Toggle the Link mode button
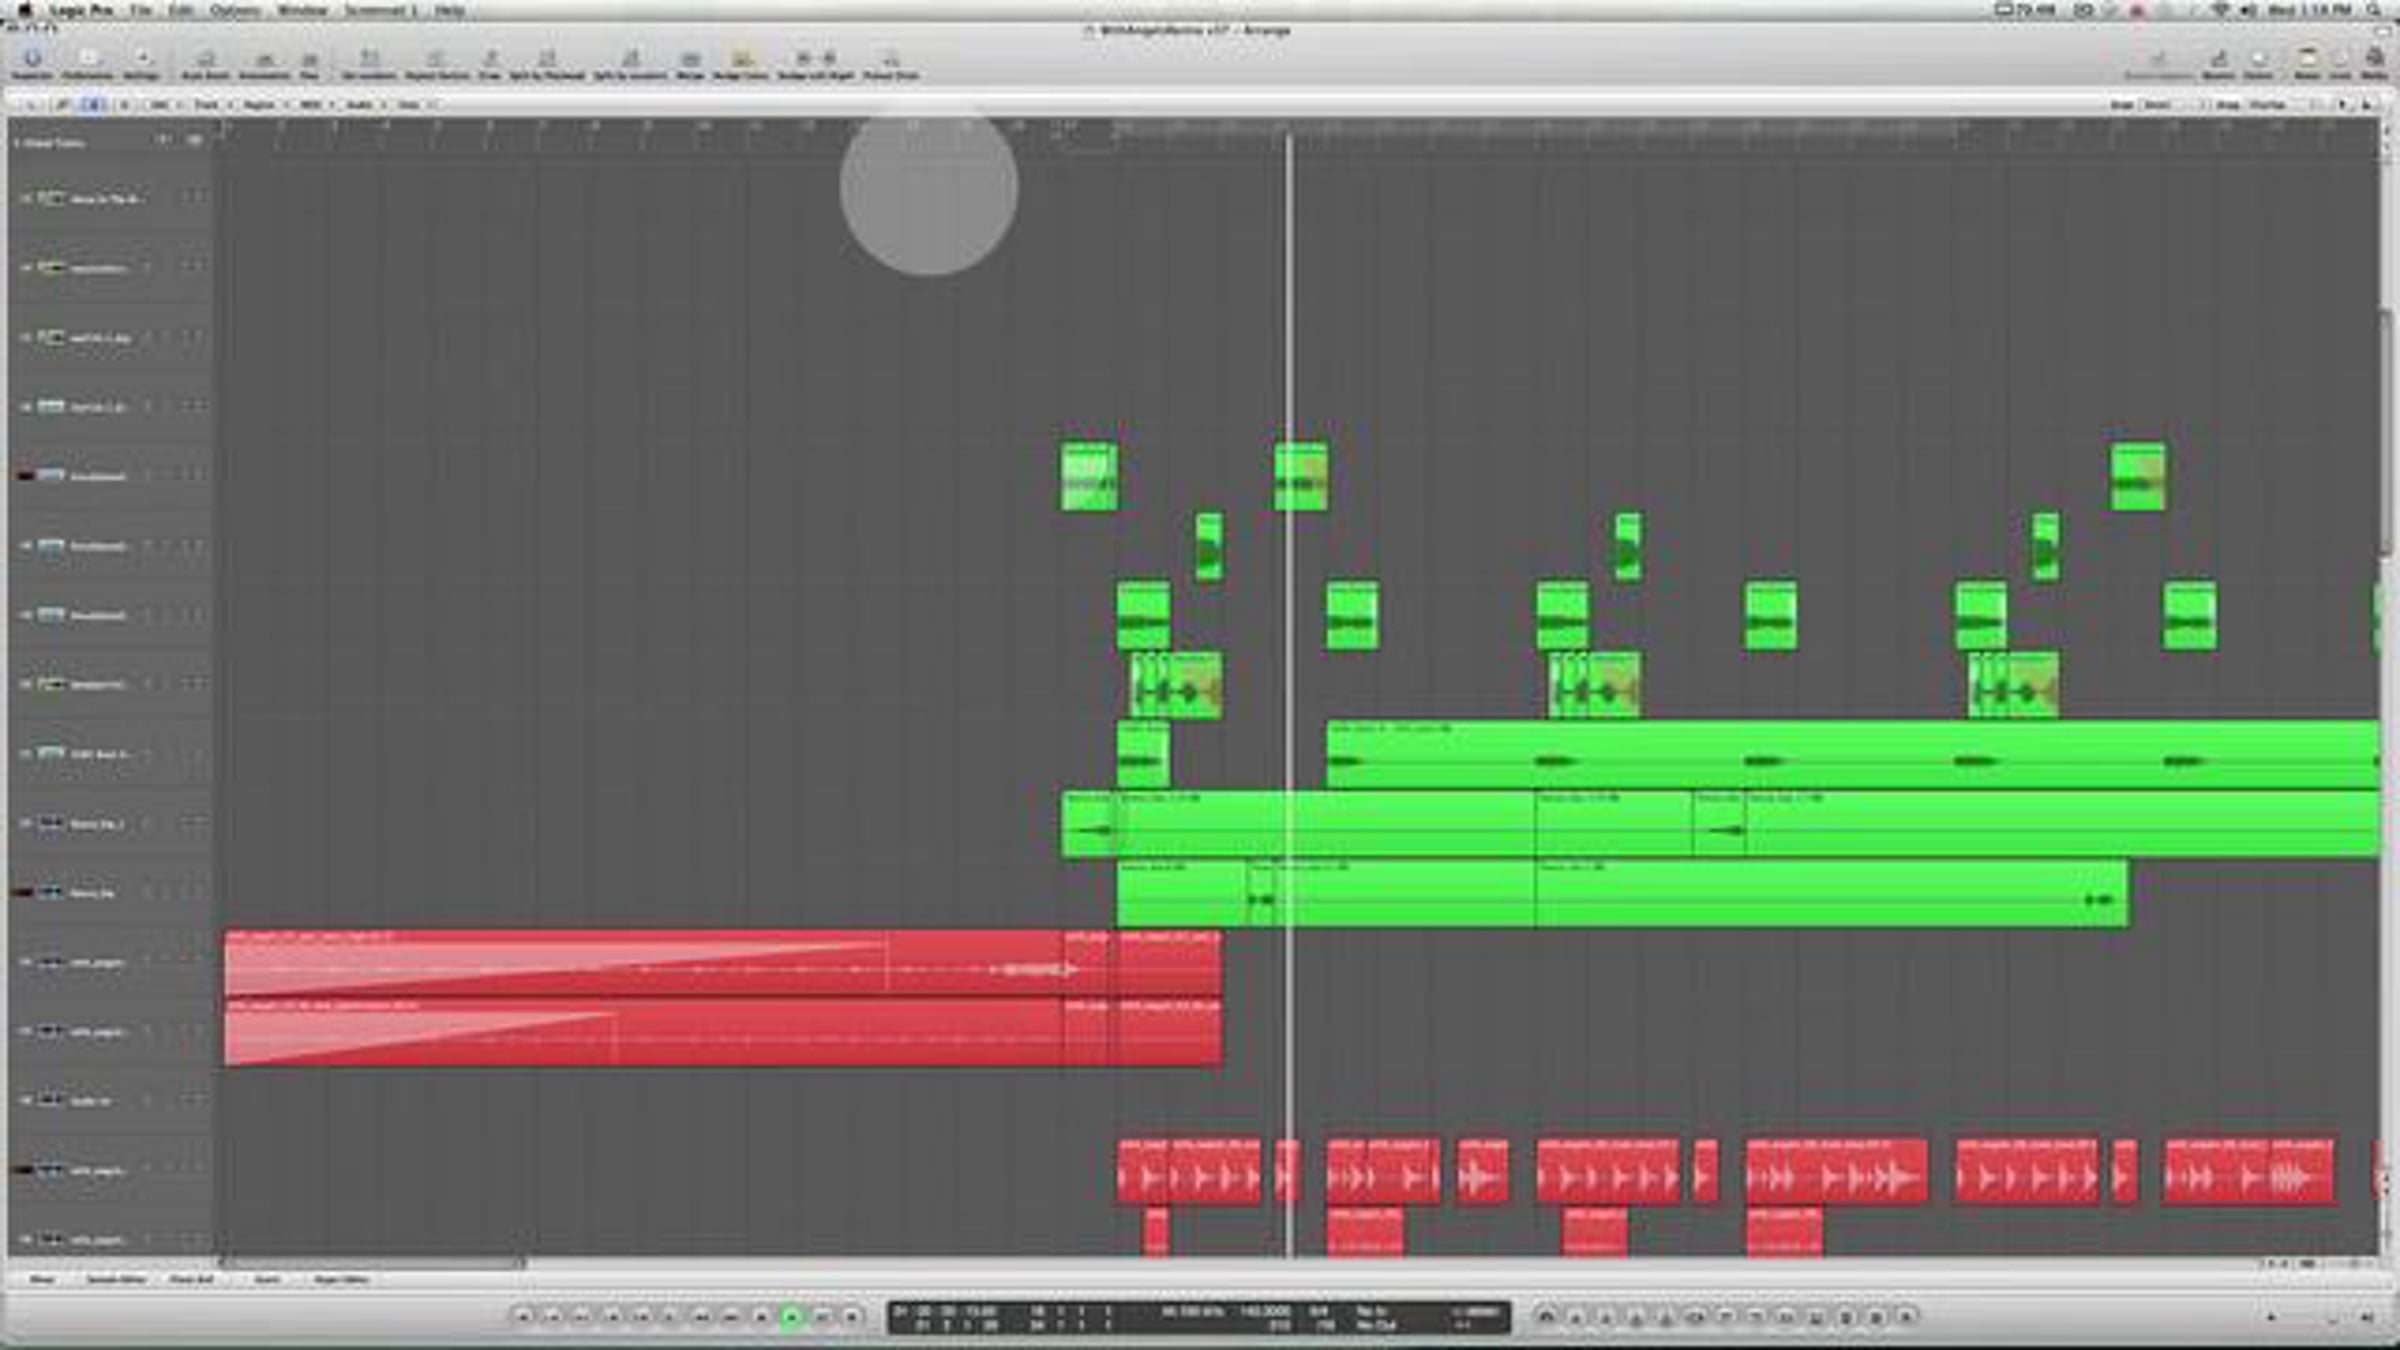The height and width of the screenshot is (1350, 2400). (62, 104)
